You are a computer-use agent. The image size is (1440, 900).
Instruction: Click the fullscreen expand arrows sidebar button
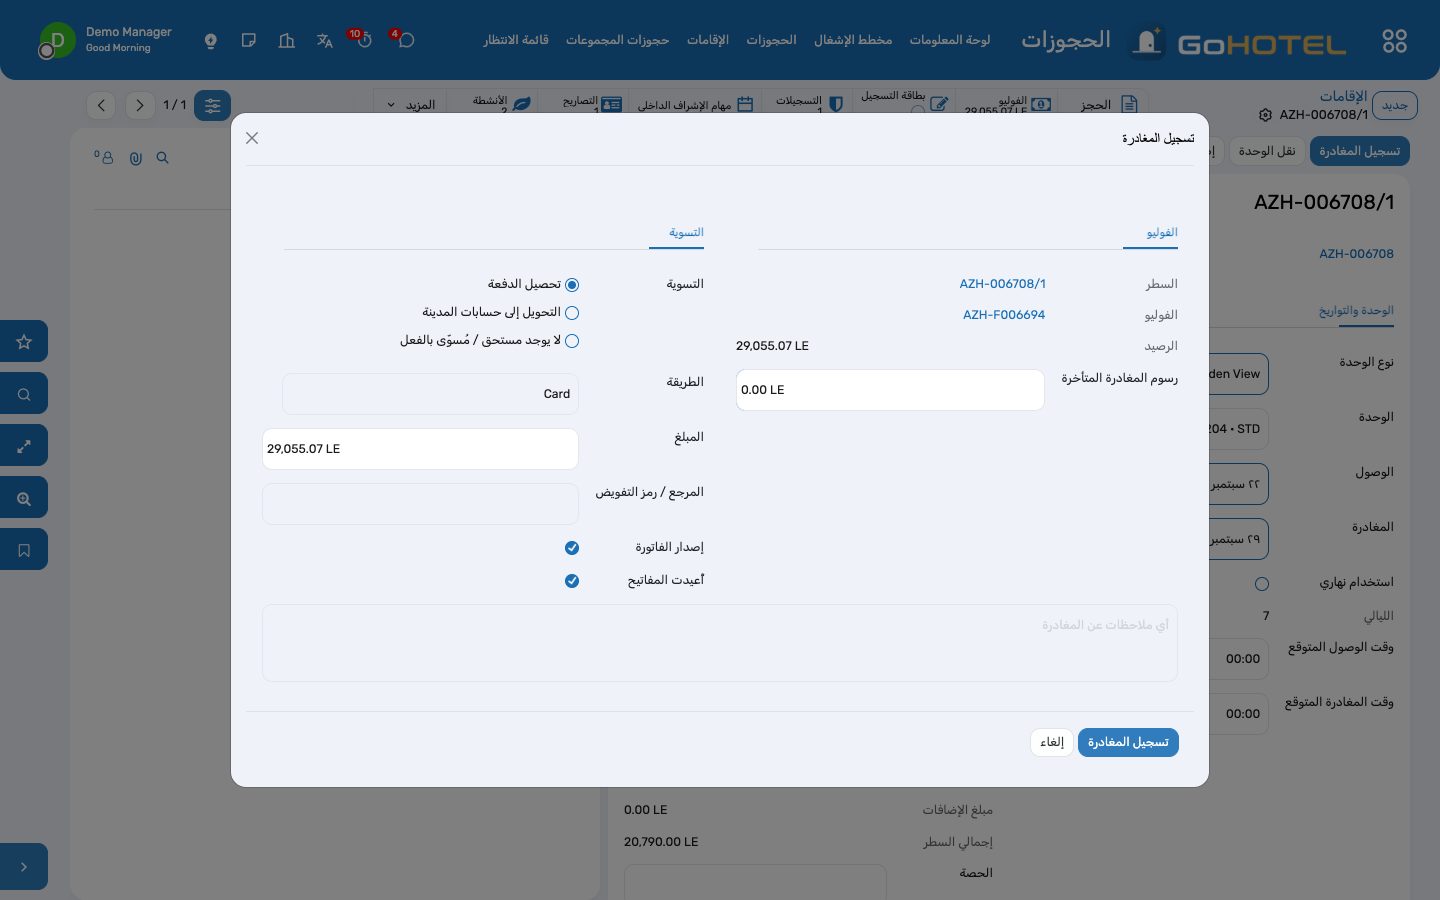pos(24,445)
